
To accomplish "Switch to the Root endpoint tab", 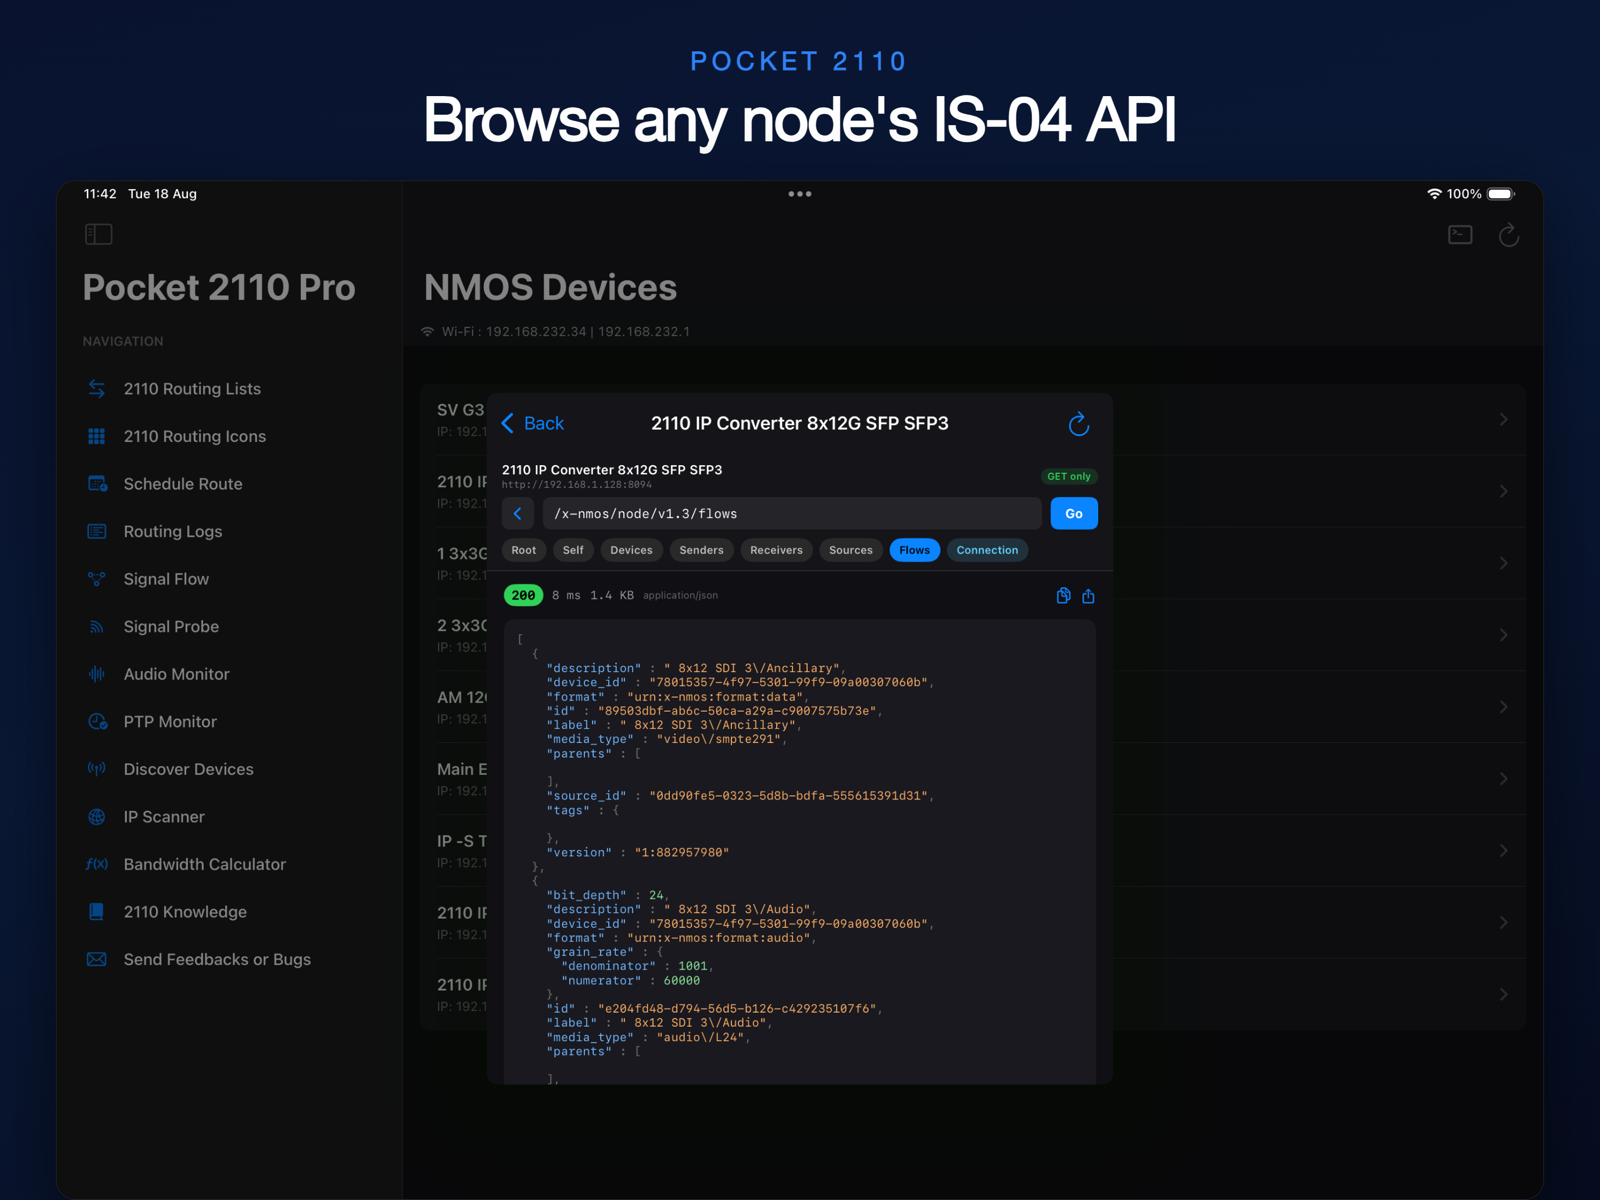I will click(x=524, y=550).
